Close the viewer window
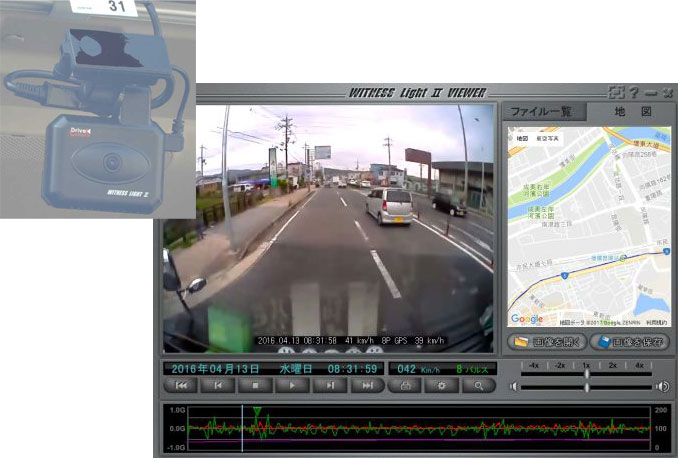The height and width of the screenshot is (458, 678). coord(668,93)
